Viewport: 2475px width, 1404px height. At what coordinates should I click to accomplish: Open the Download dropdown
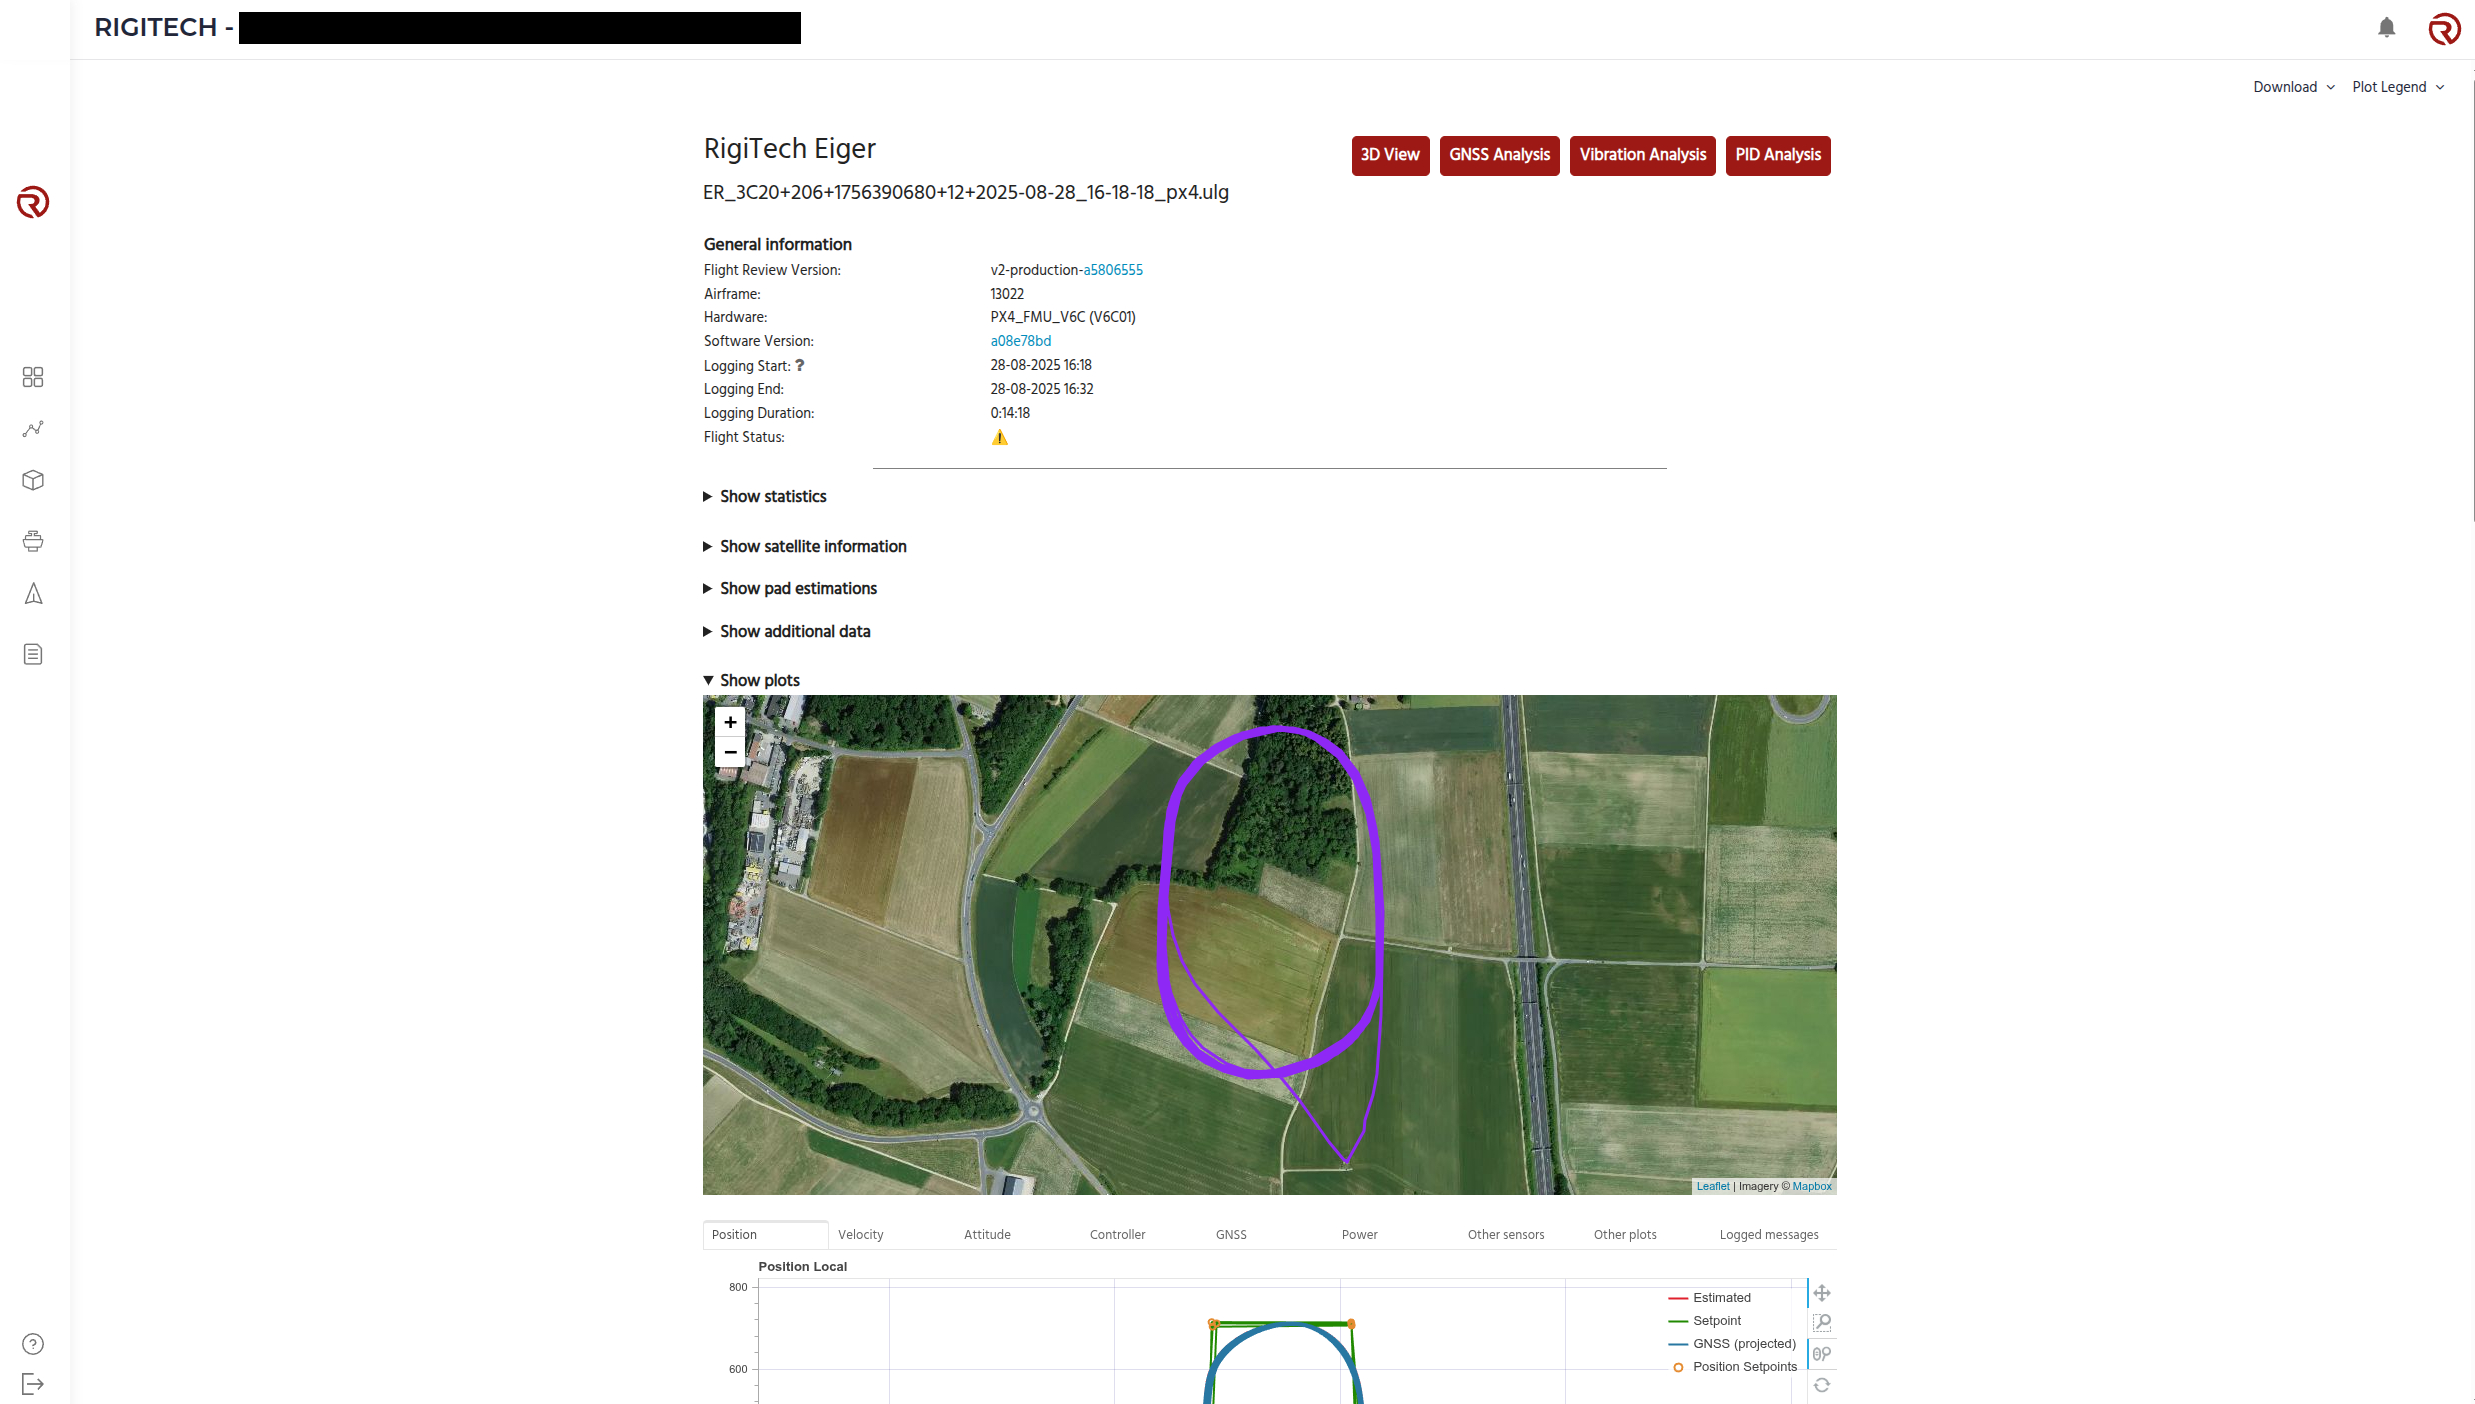coord(2294,87)
